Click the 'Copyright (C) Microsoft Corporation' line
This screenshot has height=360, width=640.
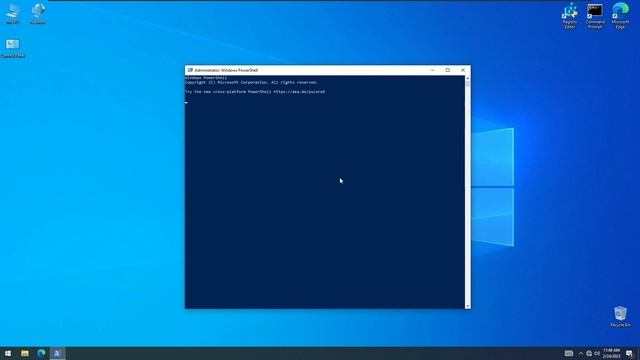coord(251,82)
